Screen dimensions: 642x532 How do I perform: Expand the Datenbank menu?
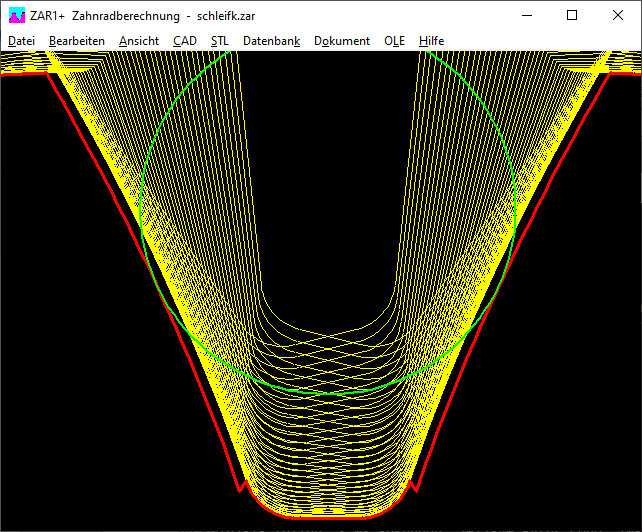[271, 41]
